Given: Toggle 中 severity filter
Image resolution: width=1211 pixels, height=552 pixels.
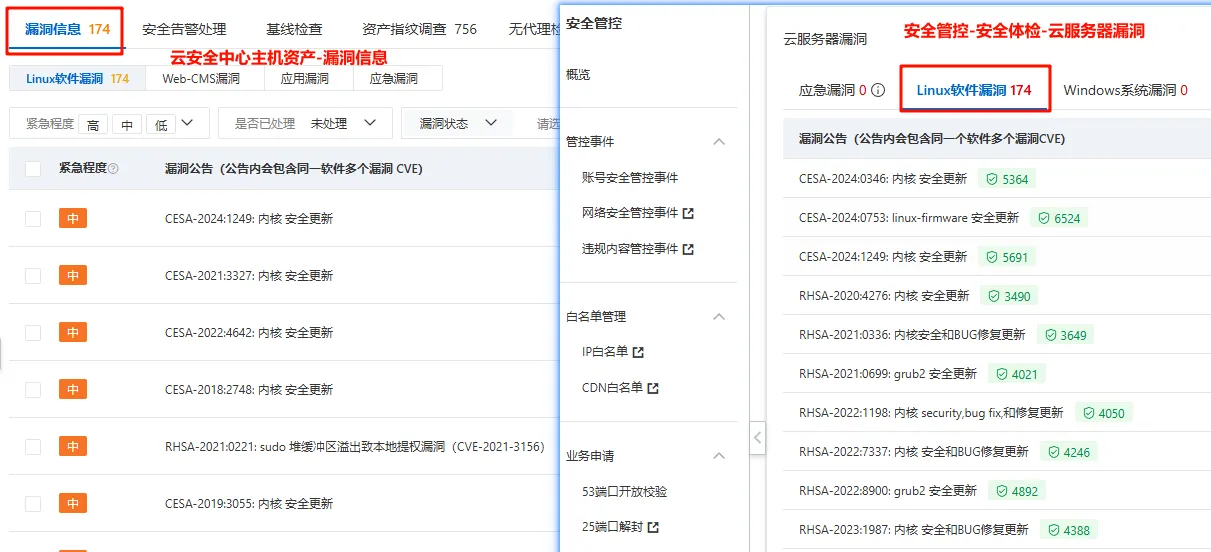Looking at the screenshot, I should [x=127, y=124].
